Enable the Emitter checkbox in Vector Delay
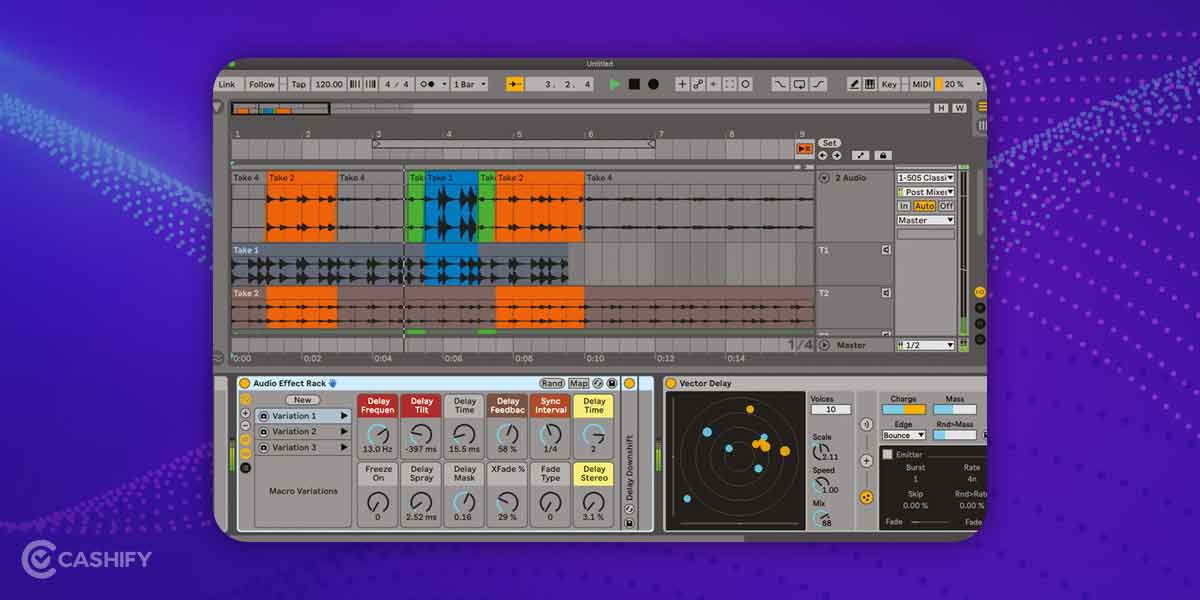The width and height of the screenshot is (1200, 600). click(x=887, y=454)
